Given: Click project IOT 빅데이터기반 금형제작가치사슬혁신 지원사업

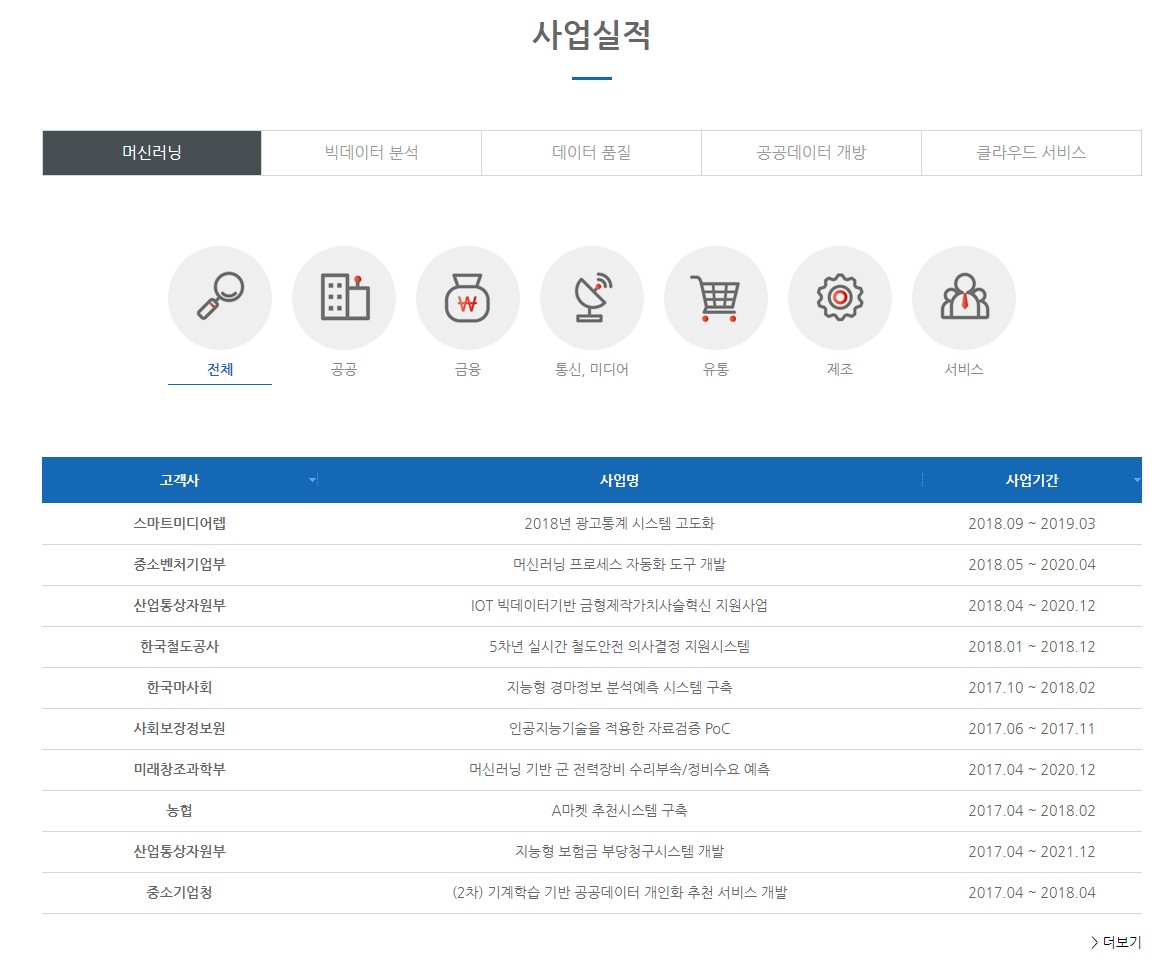Looking at the screenshot, I should pyautogui.click(x=620, y=605).
